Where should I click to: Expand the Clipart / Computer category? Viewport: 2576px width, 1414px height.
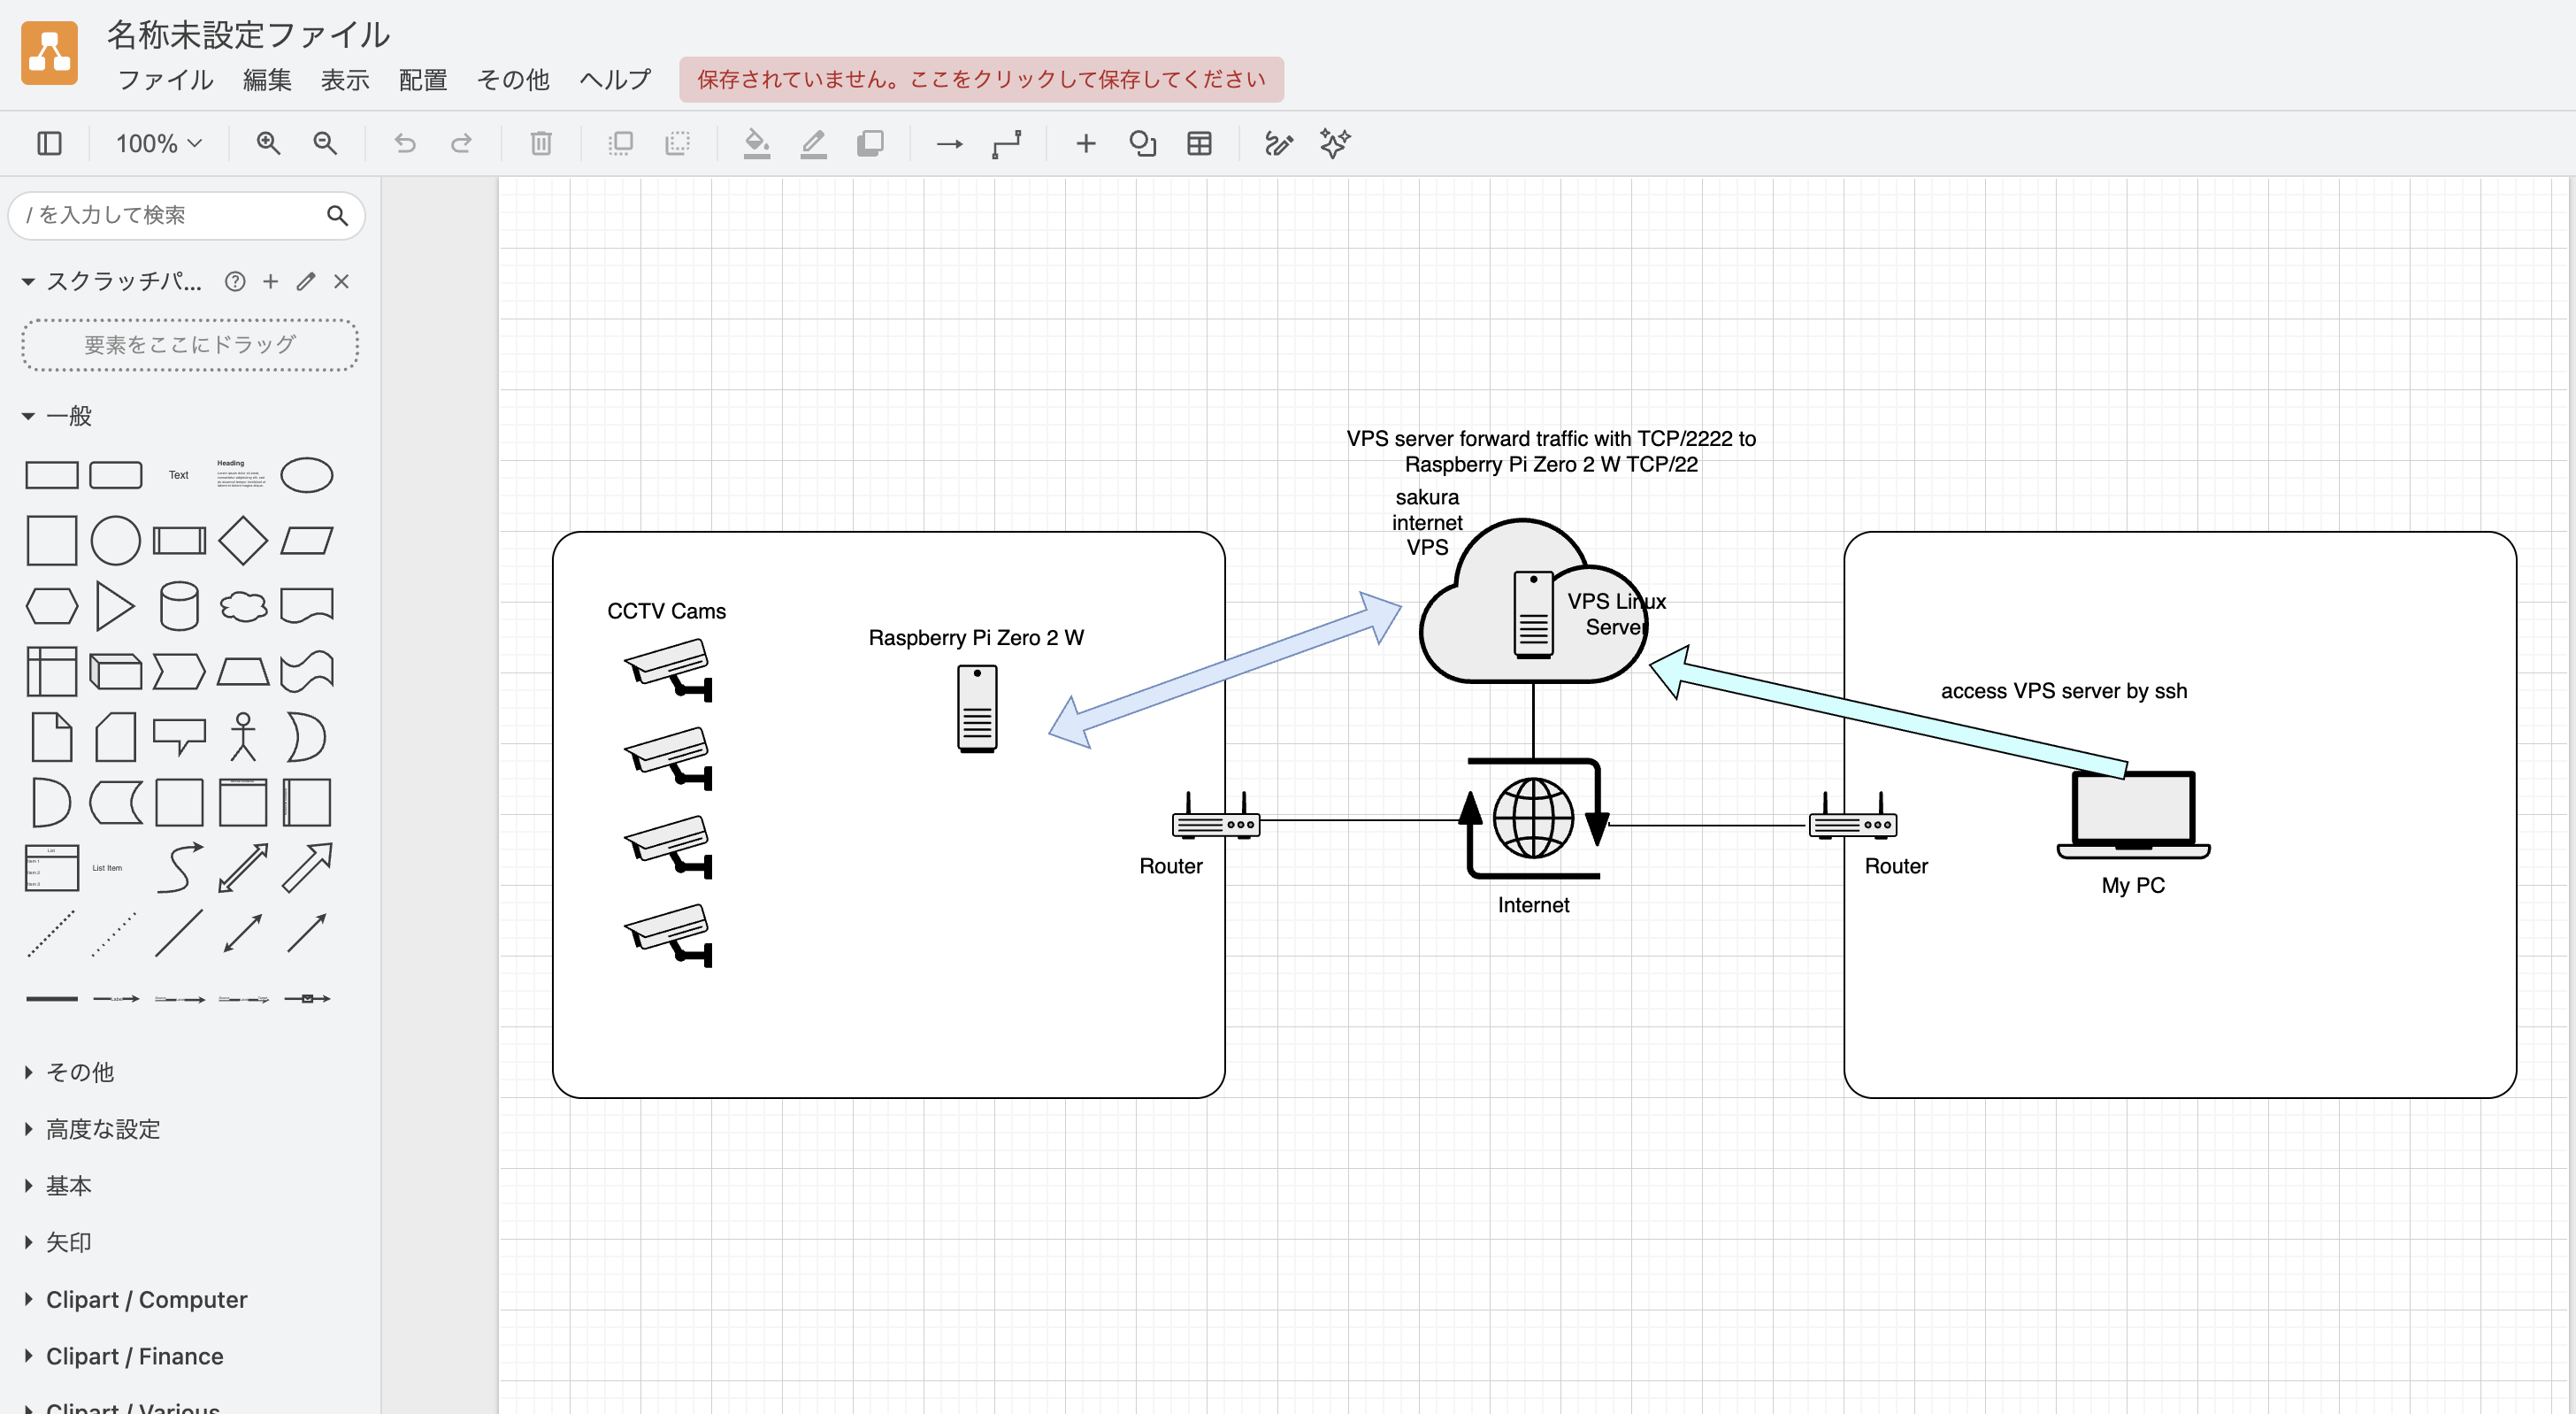pos(146,1299)
